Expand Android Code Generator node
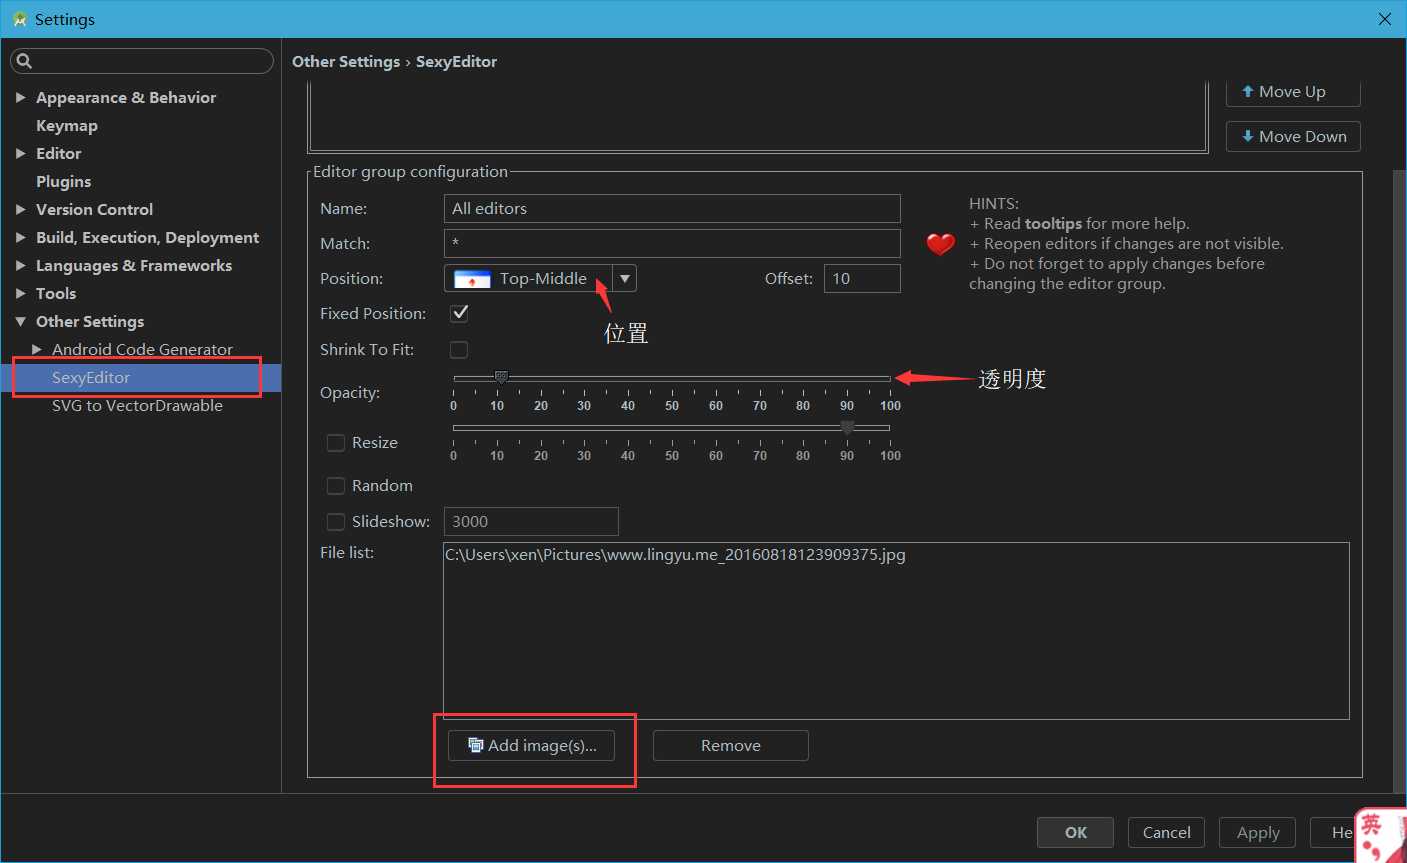Screen dimensions: 1407x863 [37, 349]
